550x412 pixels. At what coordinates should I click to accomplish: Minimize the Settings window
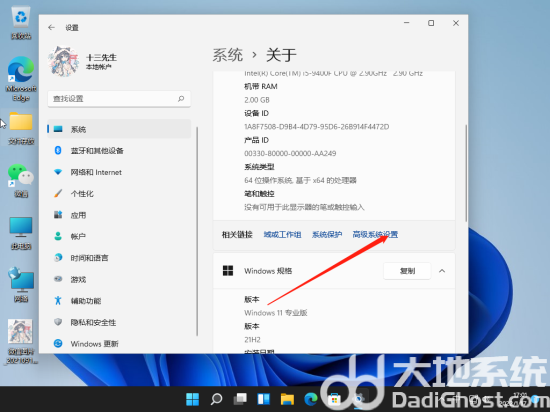tap(407, 23)
